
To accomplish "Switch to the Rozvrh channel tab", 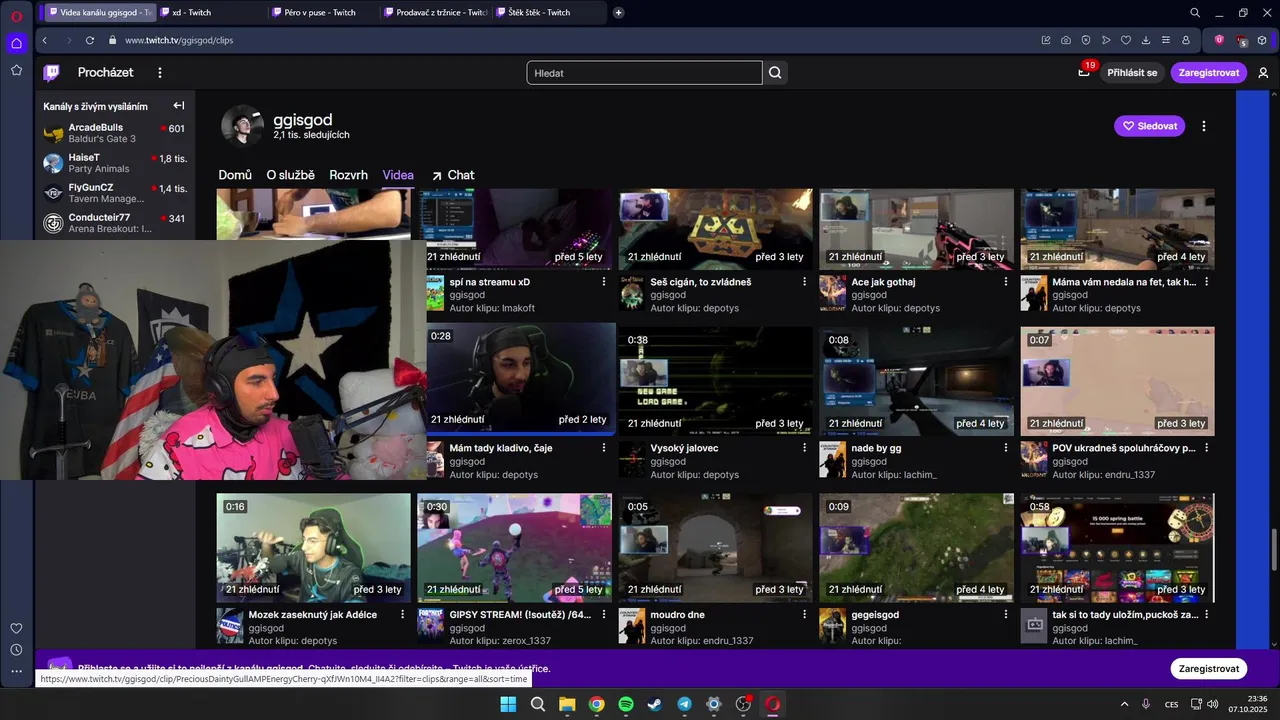I will [348, 175].
